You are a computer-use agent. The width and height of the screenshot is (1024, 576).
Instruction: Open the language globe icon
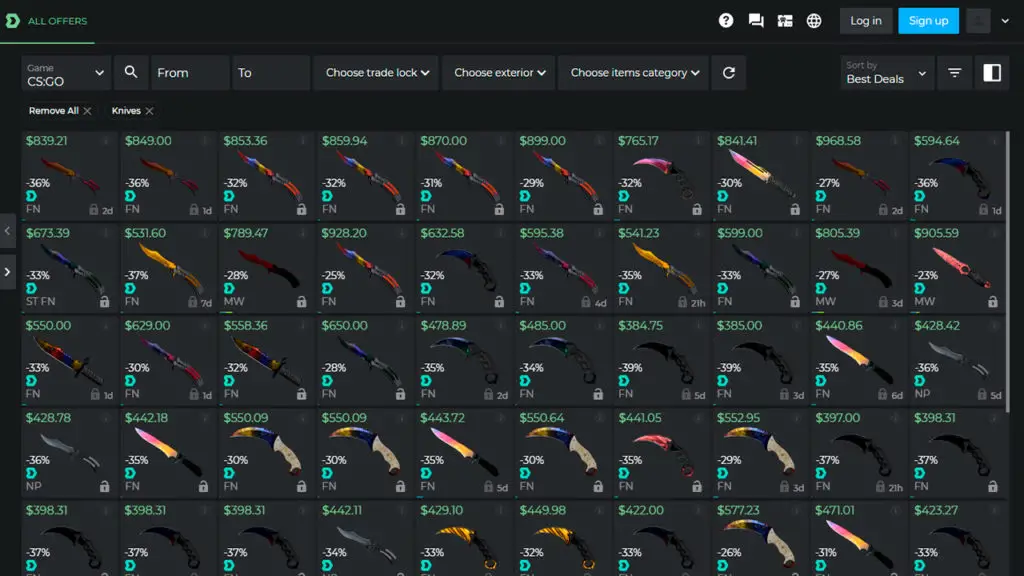pyautogui.click(x=814, y=21)
